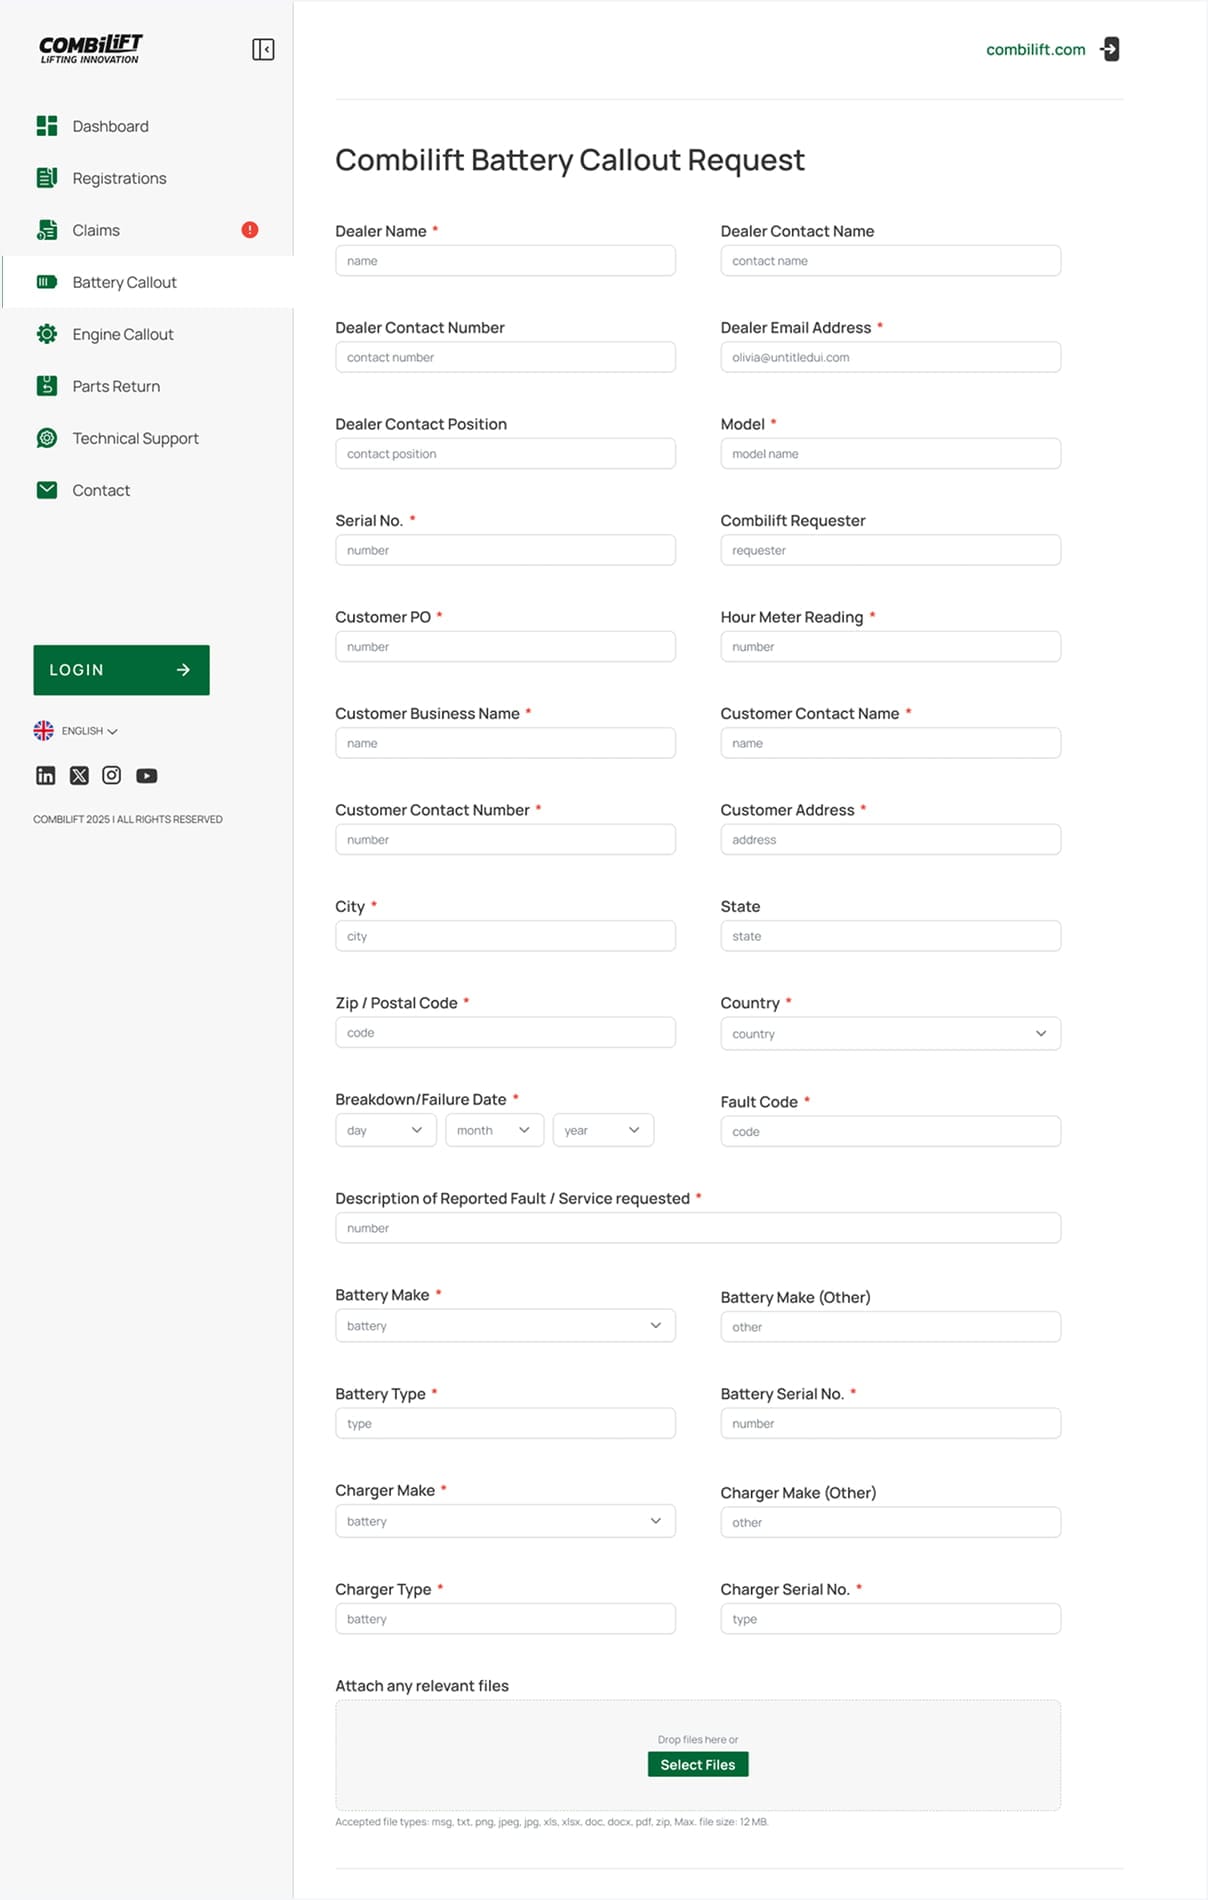Click the Select Files button
Viewport: 1208px width, 1900px height.
[x=697, y=1764]
